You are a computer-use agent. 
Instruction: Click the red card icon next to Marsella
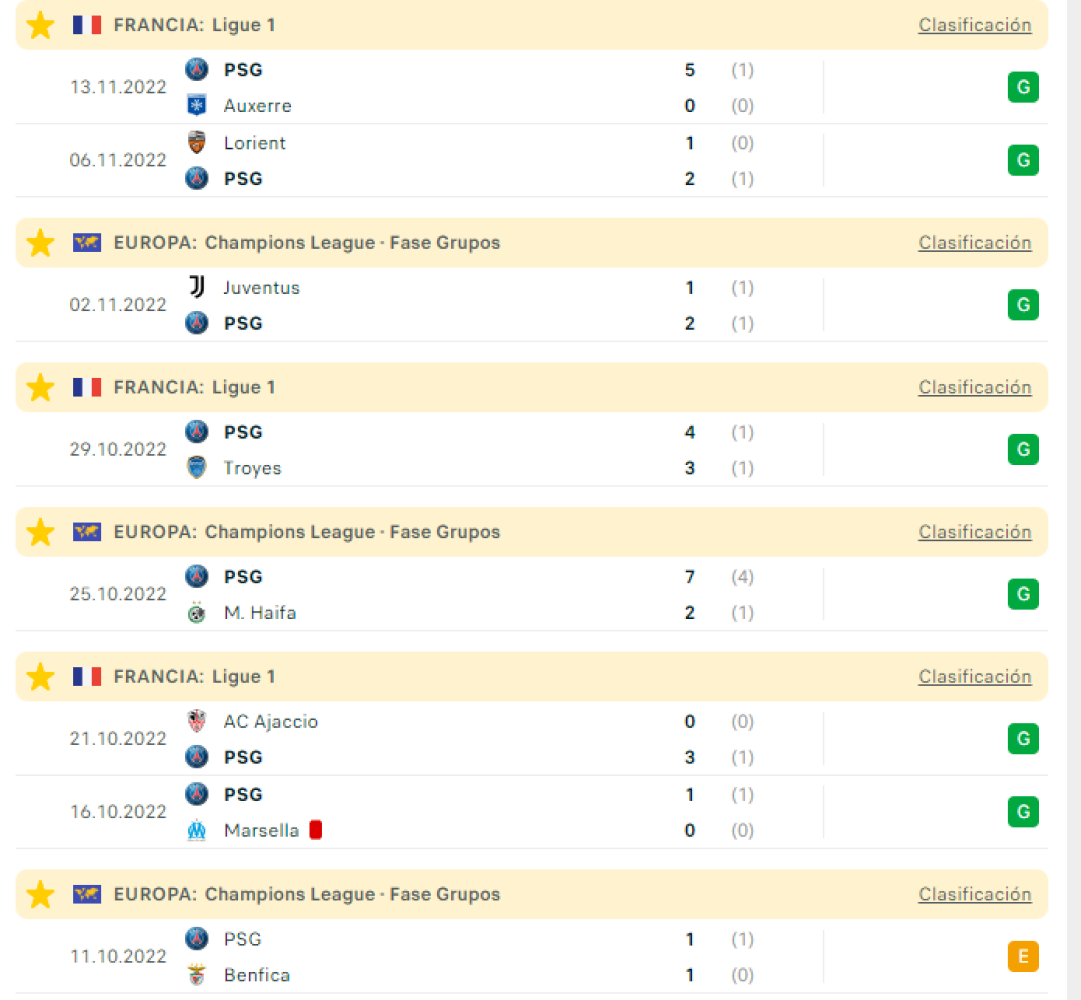[x=316, y=830]
